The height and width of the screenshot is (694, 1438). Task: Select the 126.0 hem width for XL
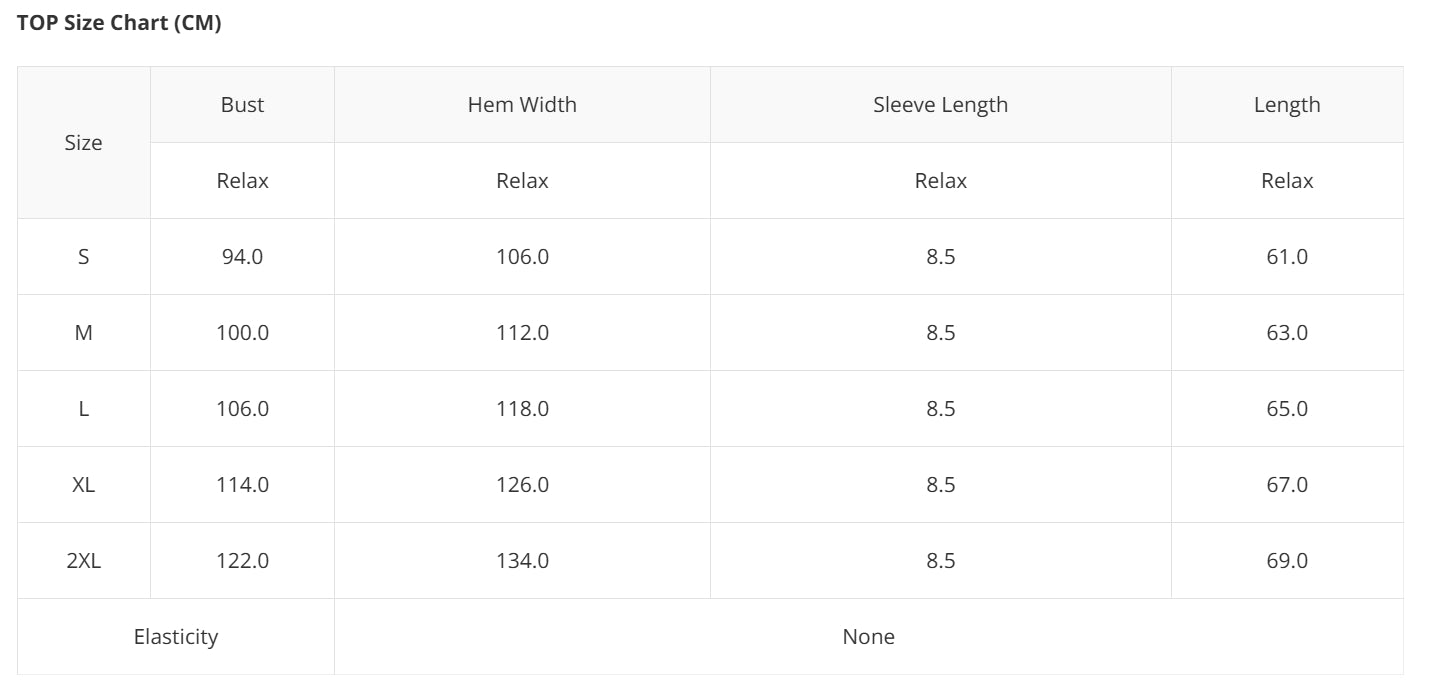pyautogui.click(x=522, y=485)
